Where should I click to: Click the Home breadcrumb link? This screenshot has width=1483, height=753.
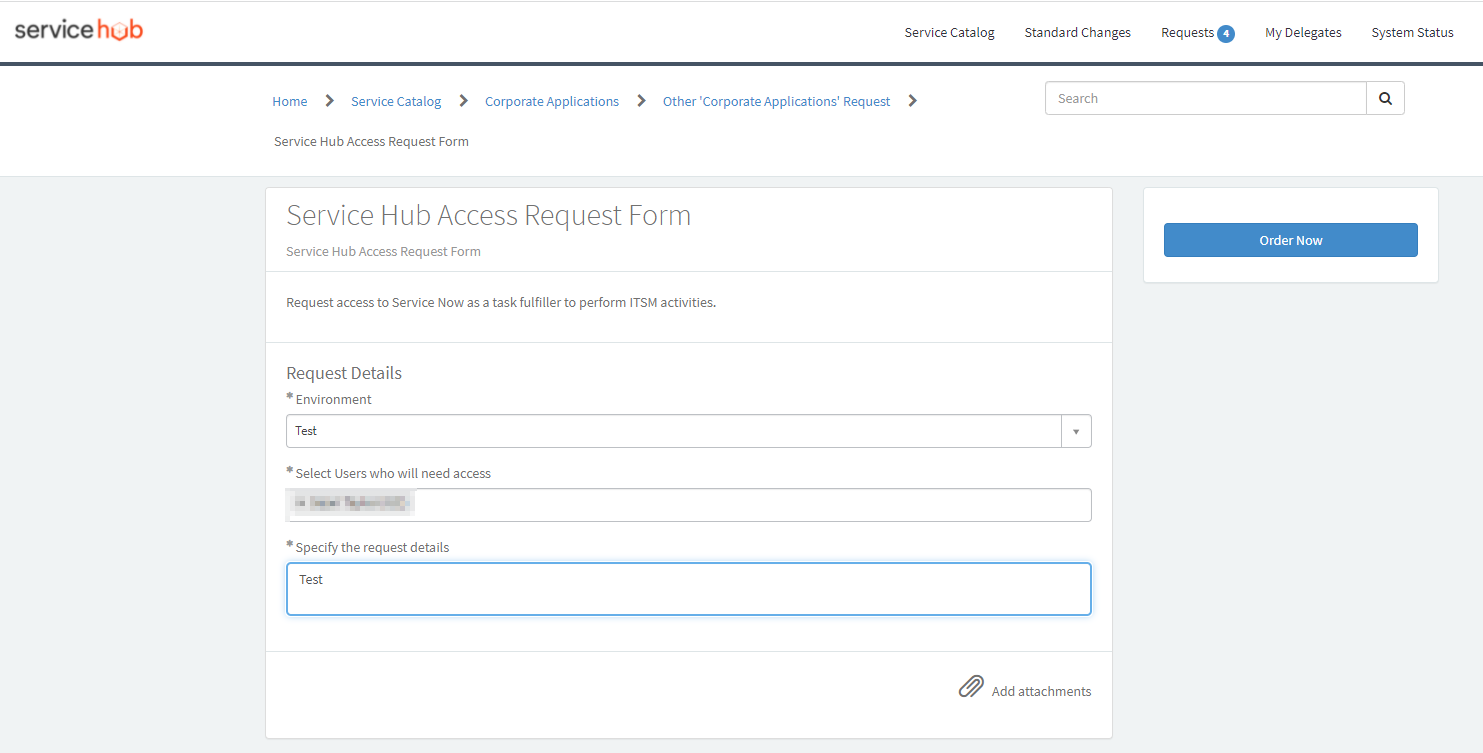click(290, 101)
